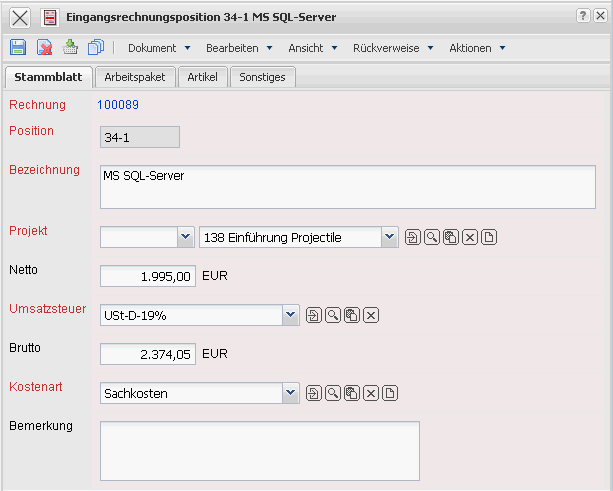Search Umsatzsteuer using the magnifier icon
613x491 pixels.
(x=333, y=315)
